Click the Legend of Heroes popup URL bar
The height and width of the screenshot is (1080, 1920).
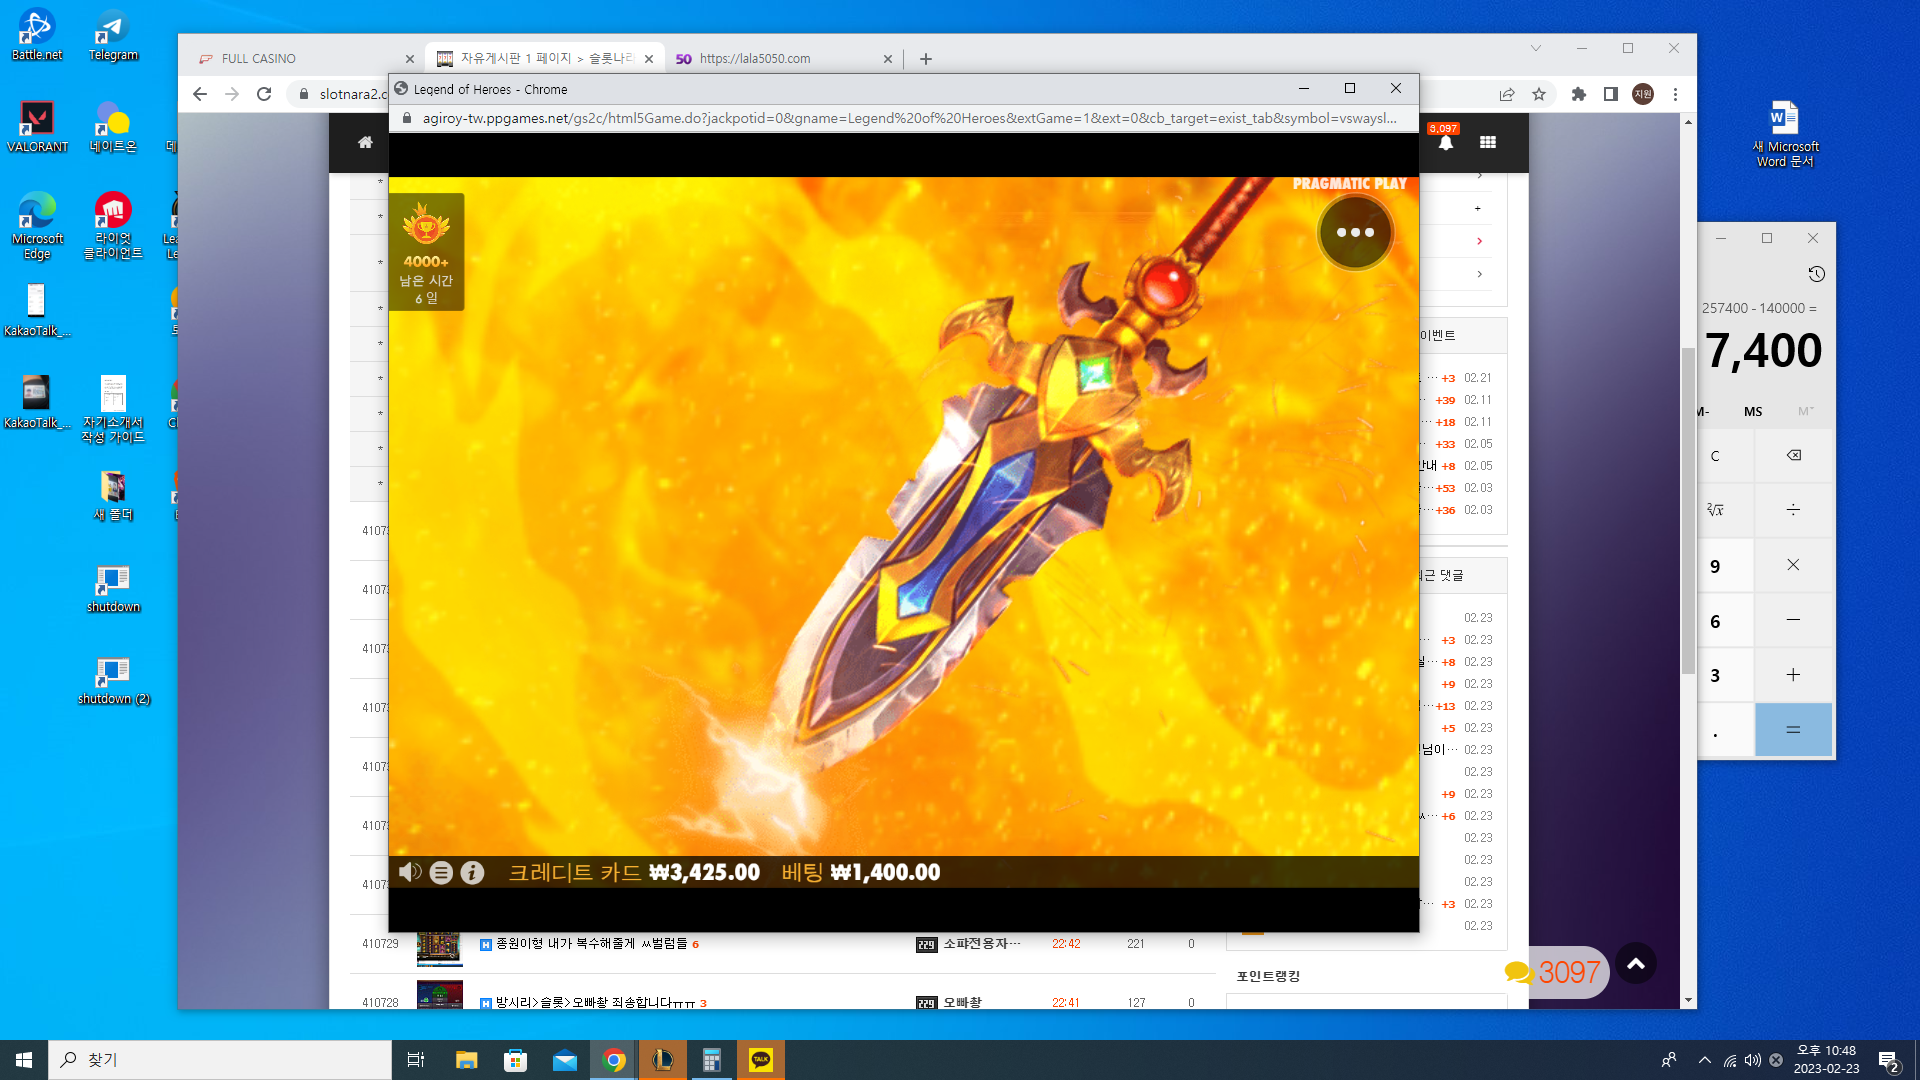[x=909, y=118]
